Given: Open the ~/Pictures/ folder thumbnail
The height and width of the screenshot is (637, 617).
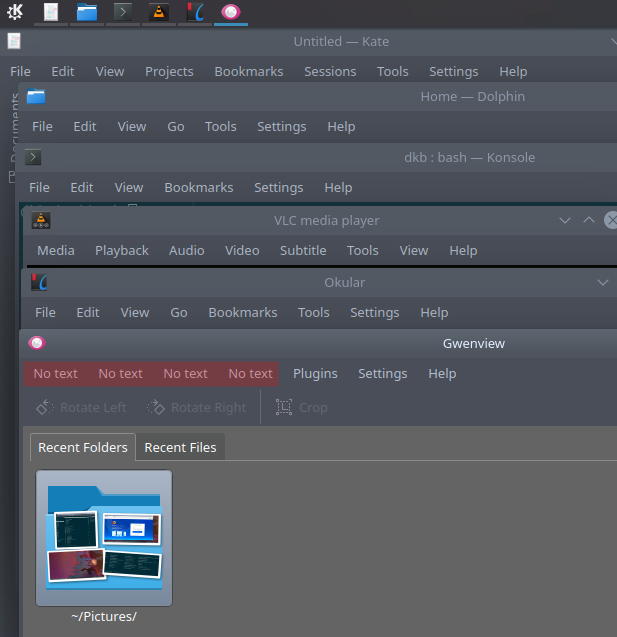Looking at the screenshot, I should (x=104, y=540).
